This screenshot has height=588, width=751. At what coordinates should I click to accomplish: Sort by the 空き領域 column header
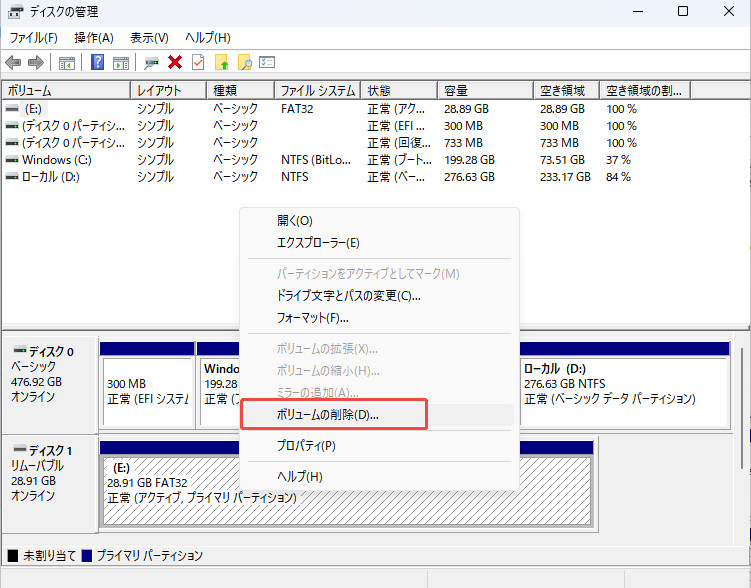567,90
